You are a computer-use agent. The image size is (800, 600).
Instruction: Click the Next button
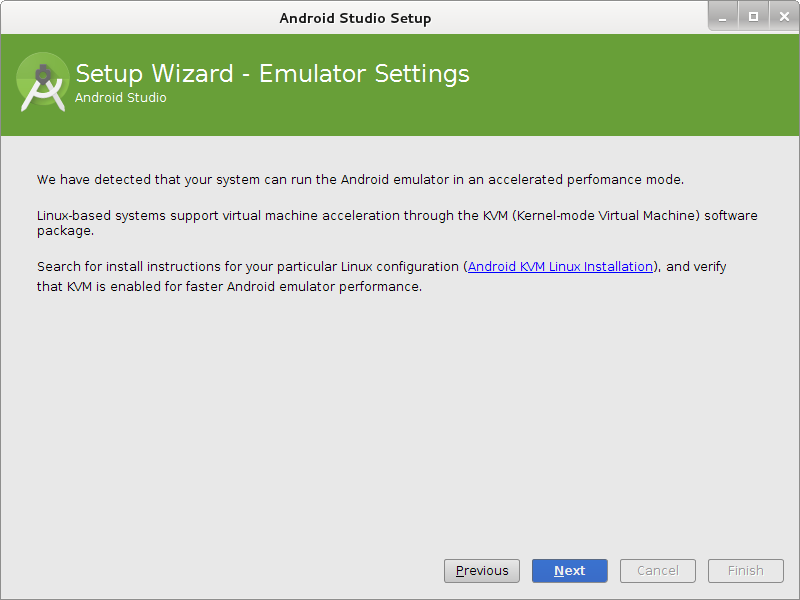569,570
